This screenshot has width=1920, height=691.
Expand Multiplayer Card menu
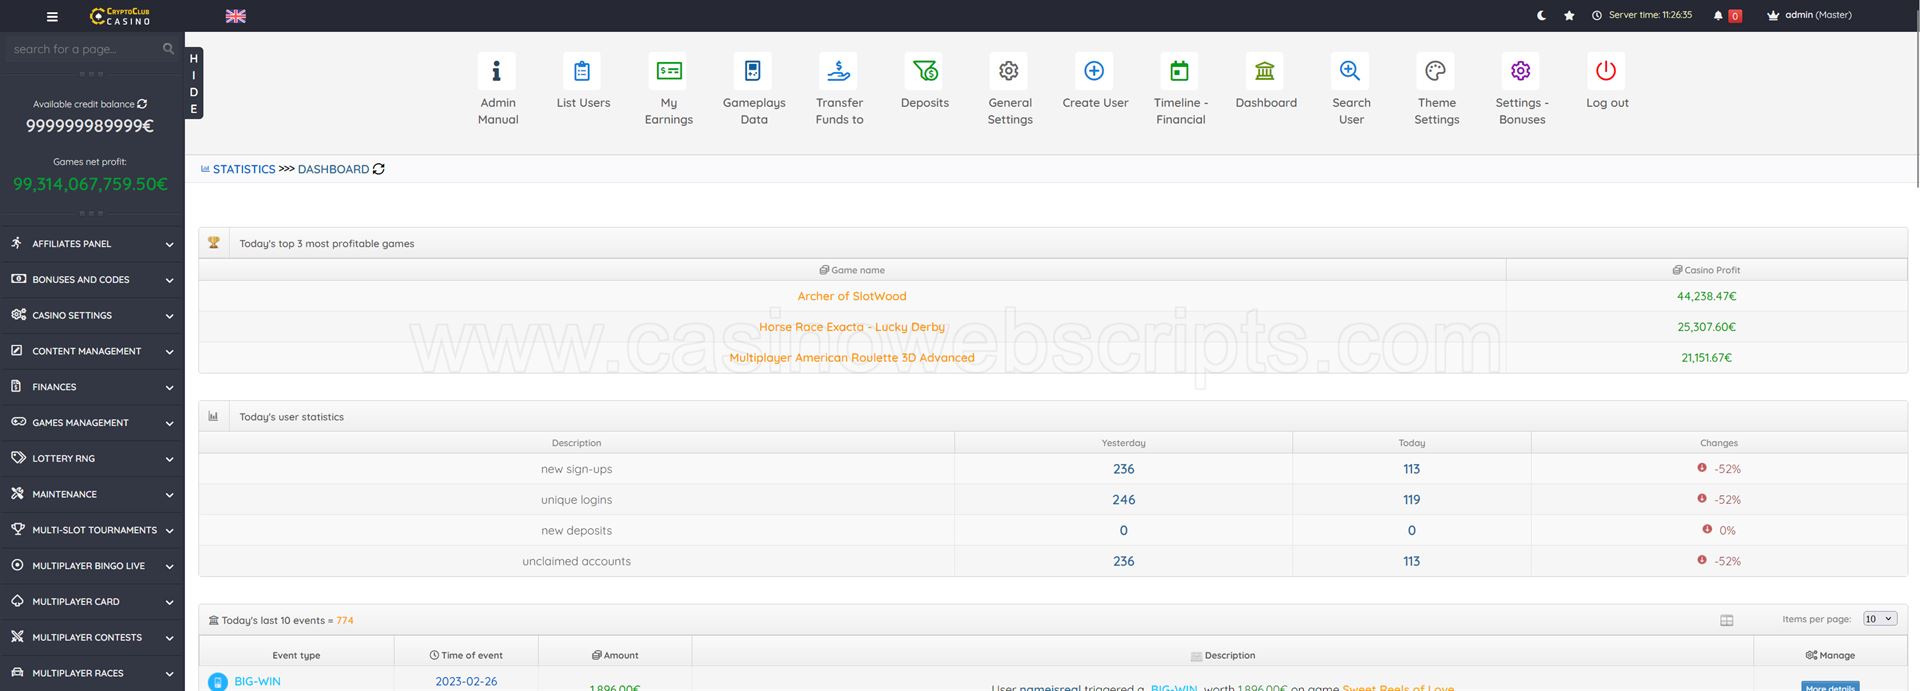[92, 602]
